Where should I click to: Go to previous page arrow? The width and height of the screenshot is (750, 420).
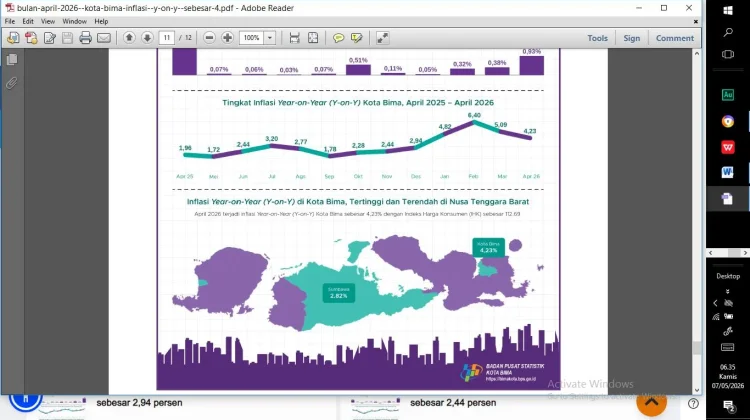coord(129,38)
